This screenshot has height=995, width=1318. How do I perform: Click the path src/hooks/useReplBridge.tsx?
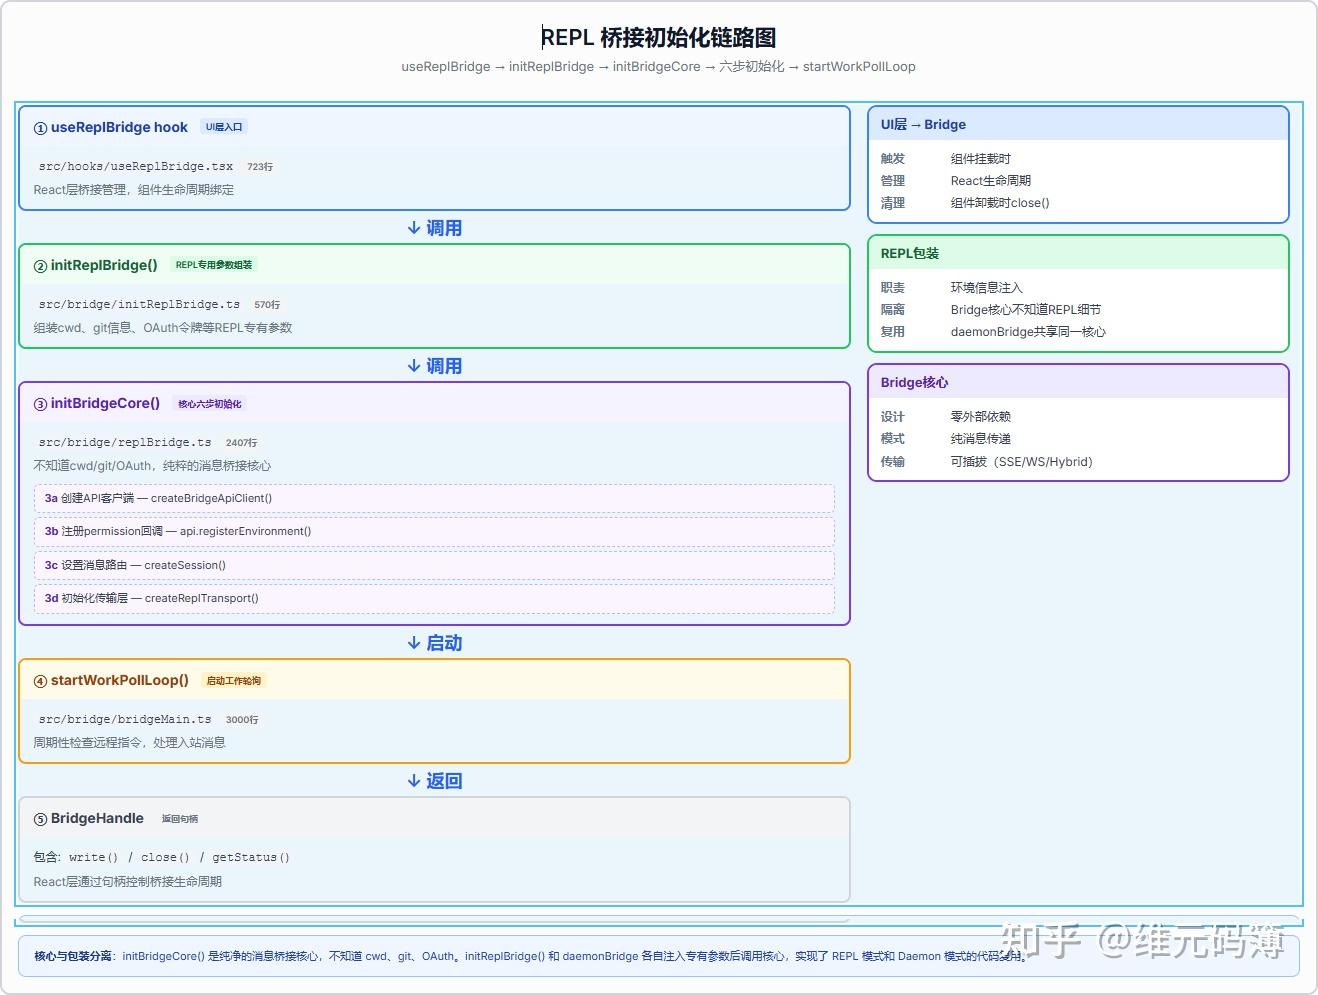coord(136,166)
